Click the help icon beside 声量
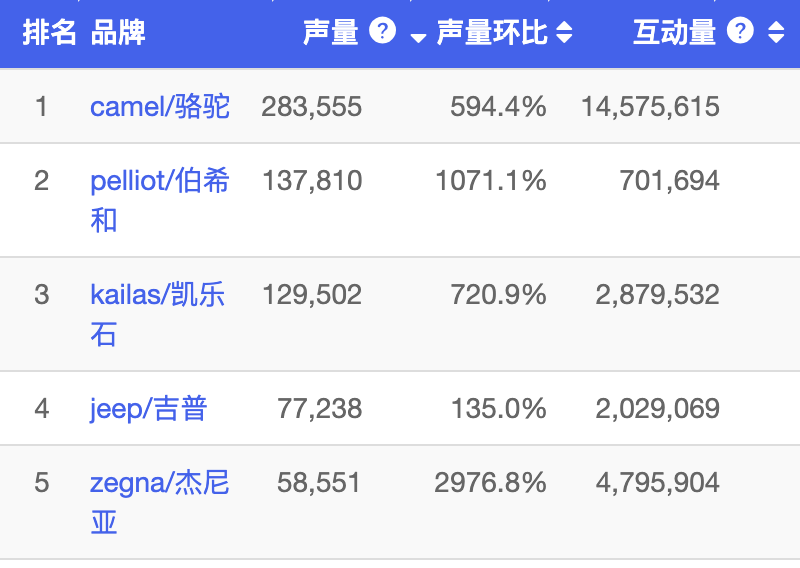The height and width of the screenshot is (568, 800). pos(383,32)
